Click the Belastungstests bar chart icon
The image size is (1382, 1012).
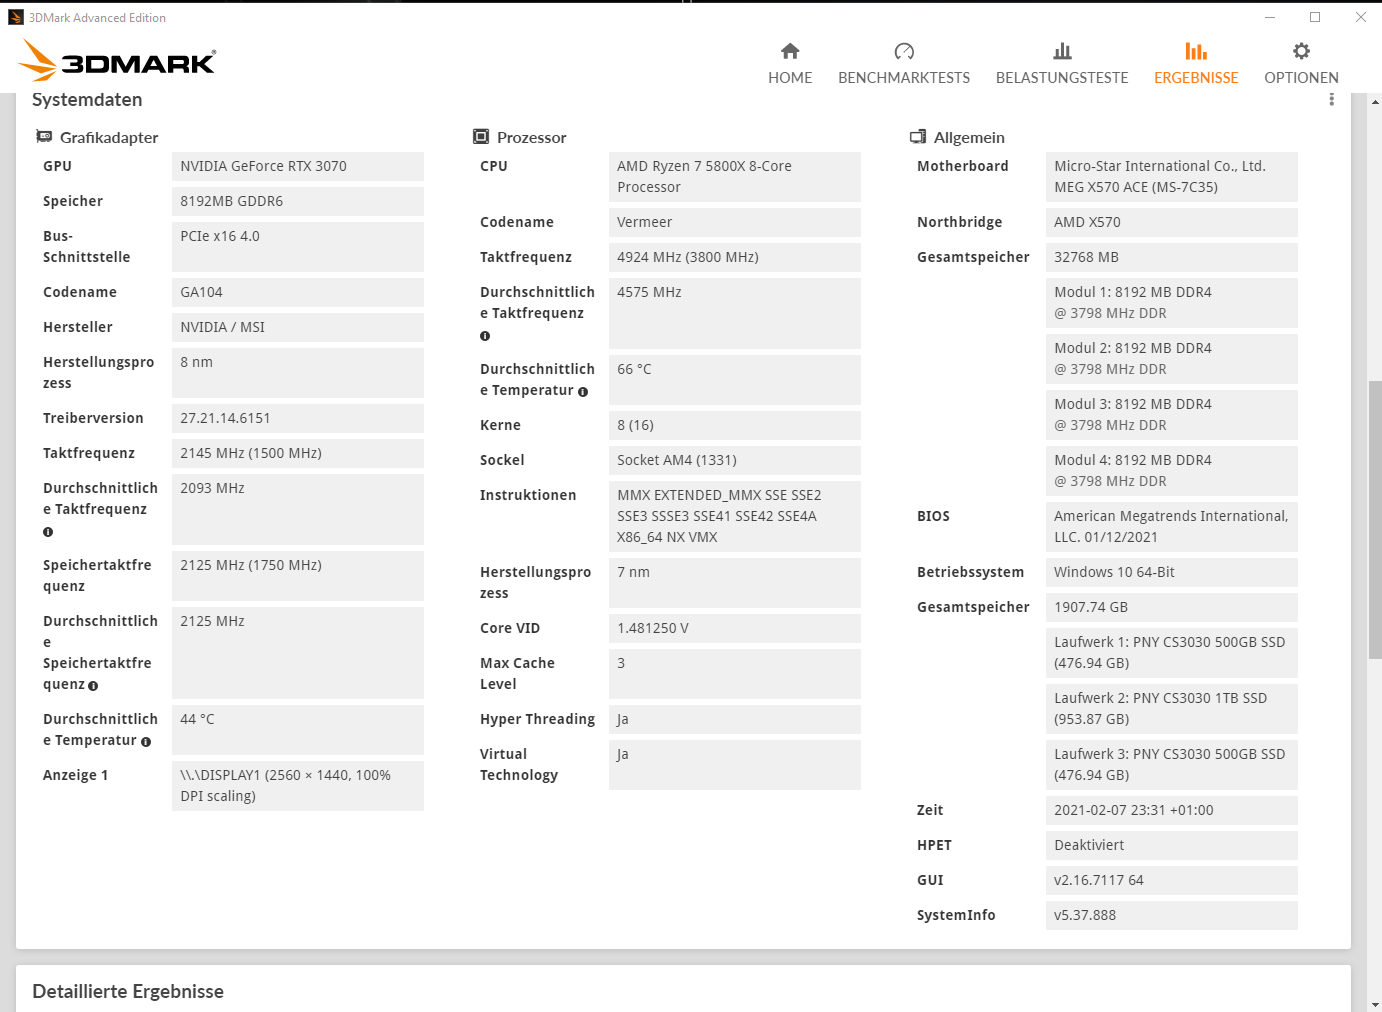[1062, 50]
